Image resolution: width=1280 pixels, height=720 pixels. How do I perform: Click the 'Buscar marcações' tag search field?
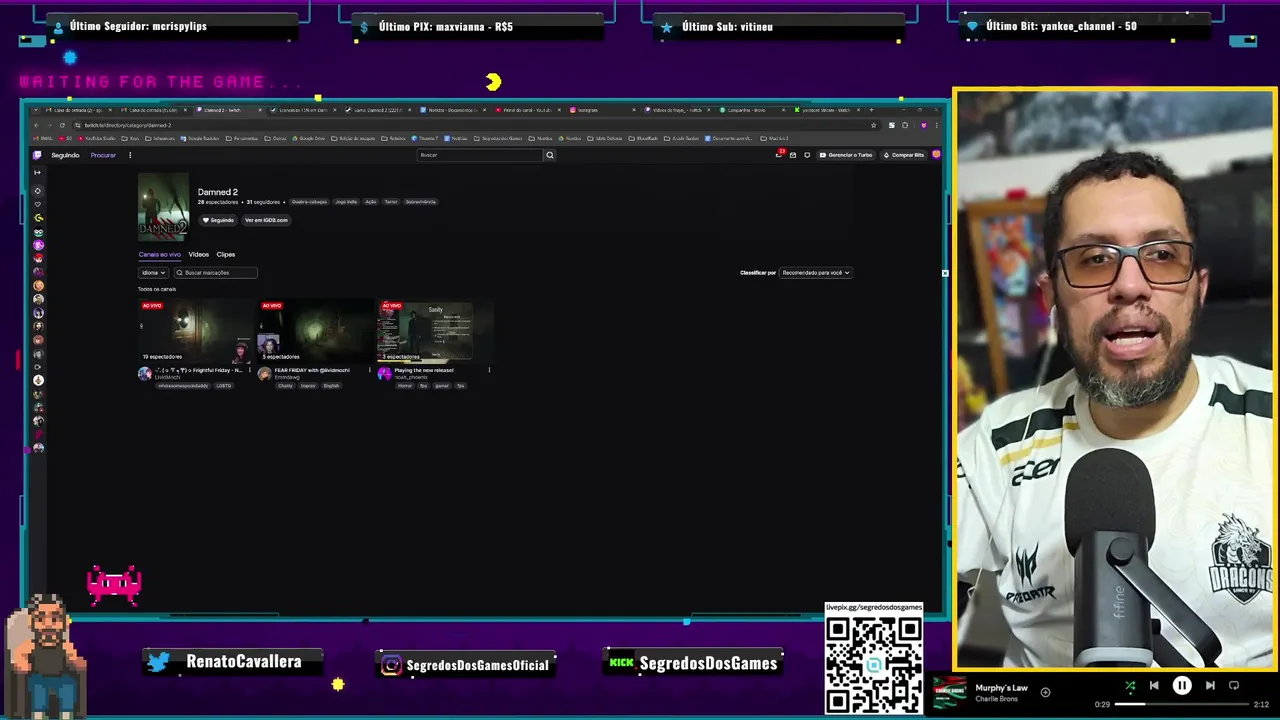click(216, 272)
